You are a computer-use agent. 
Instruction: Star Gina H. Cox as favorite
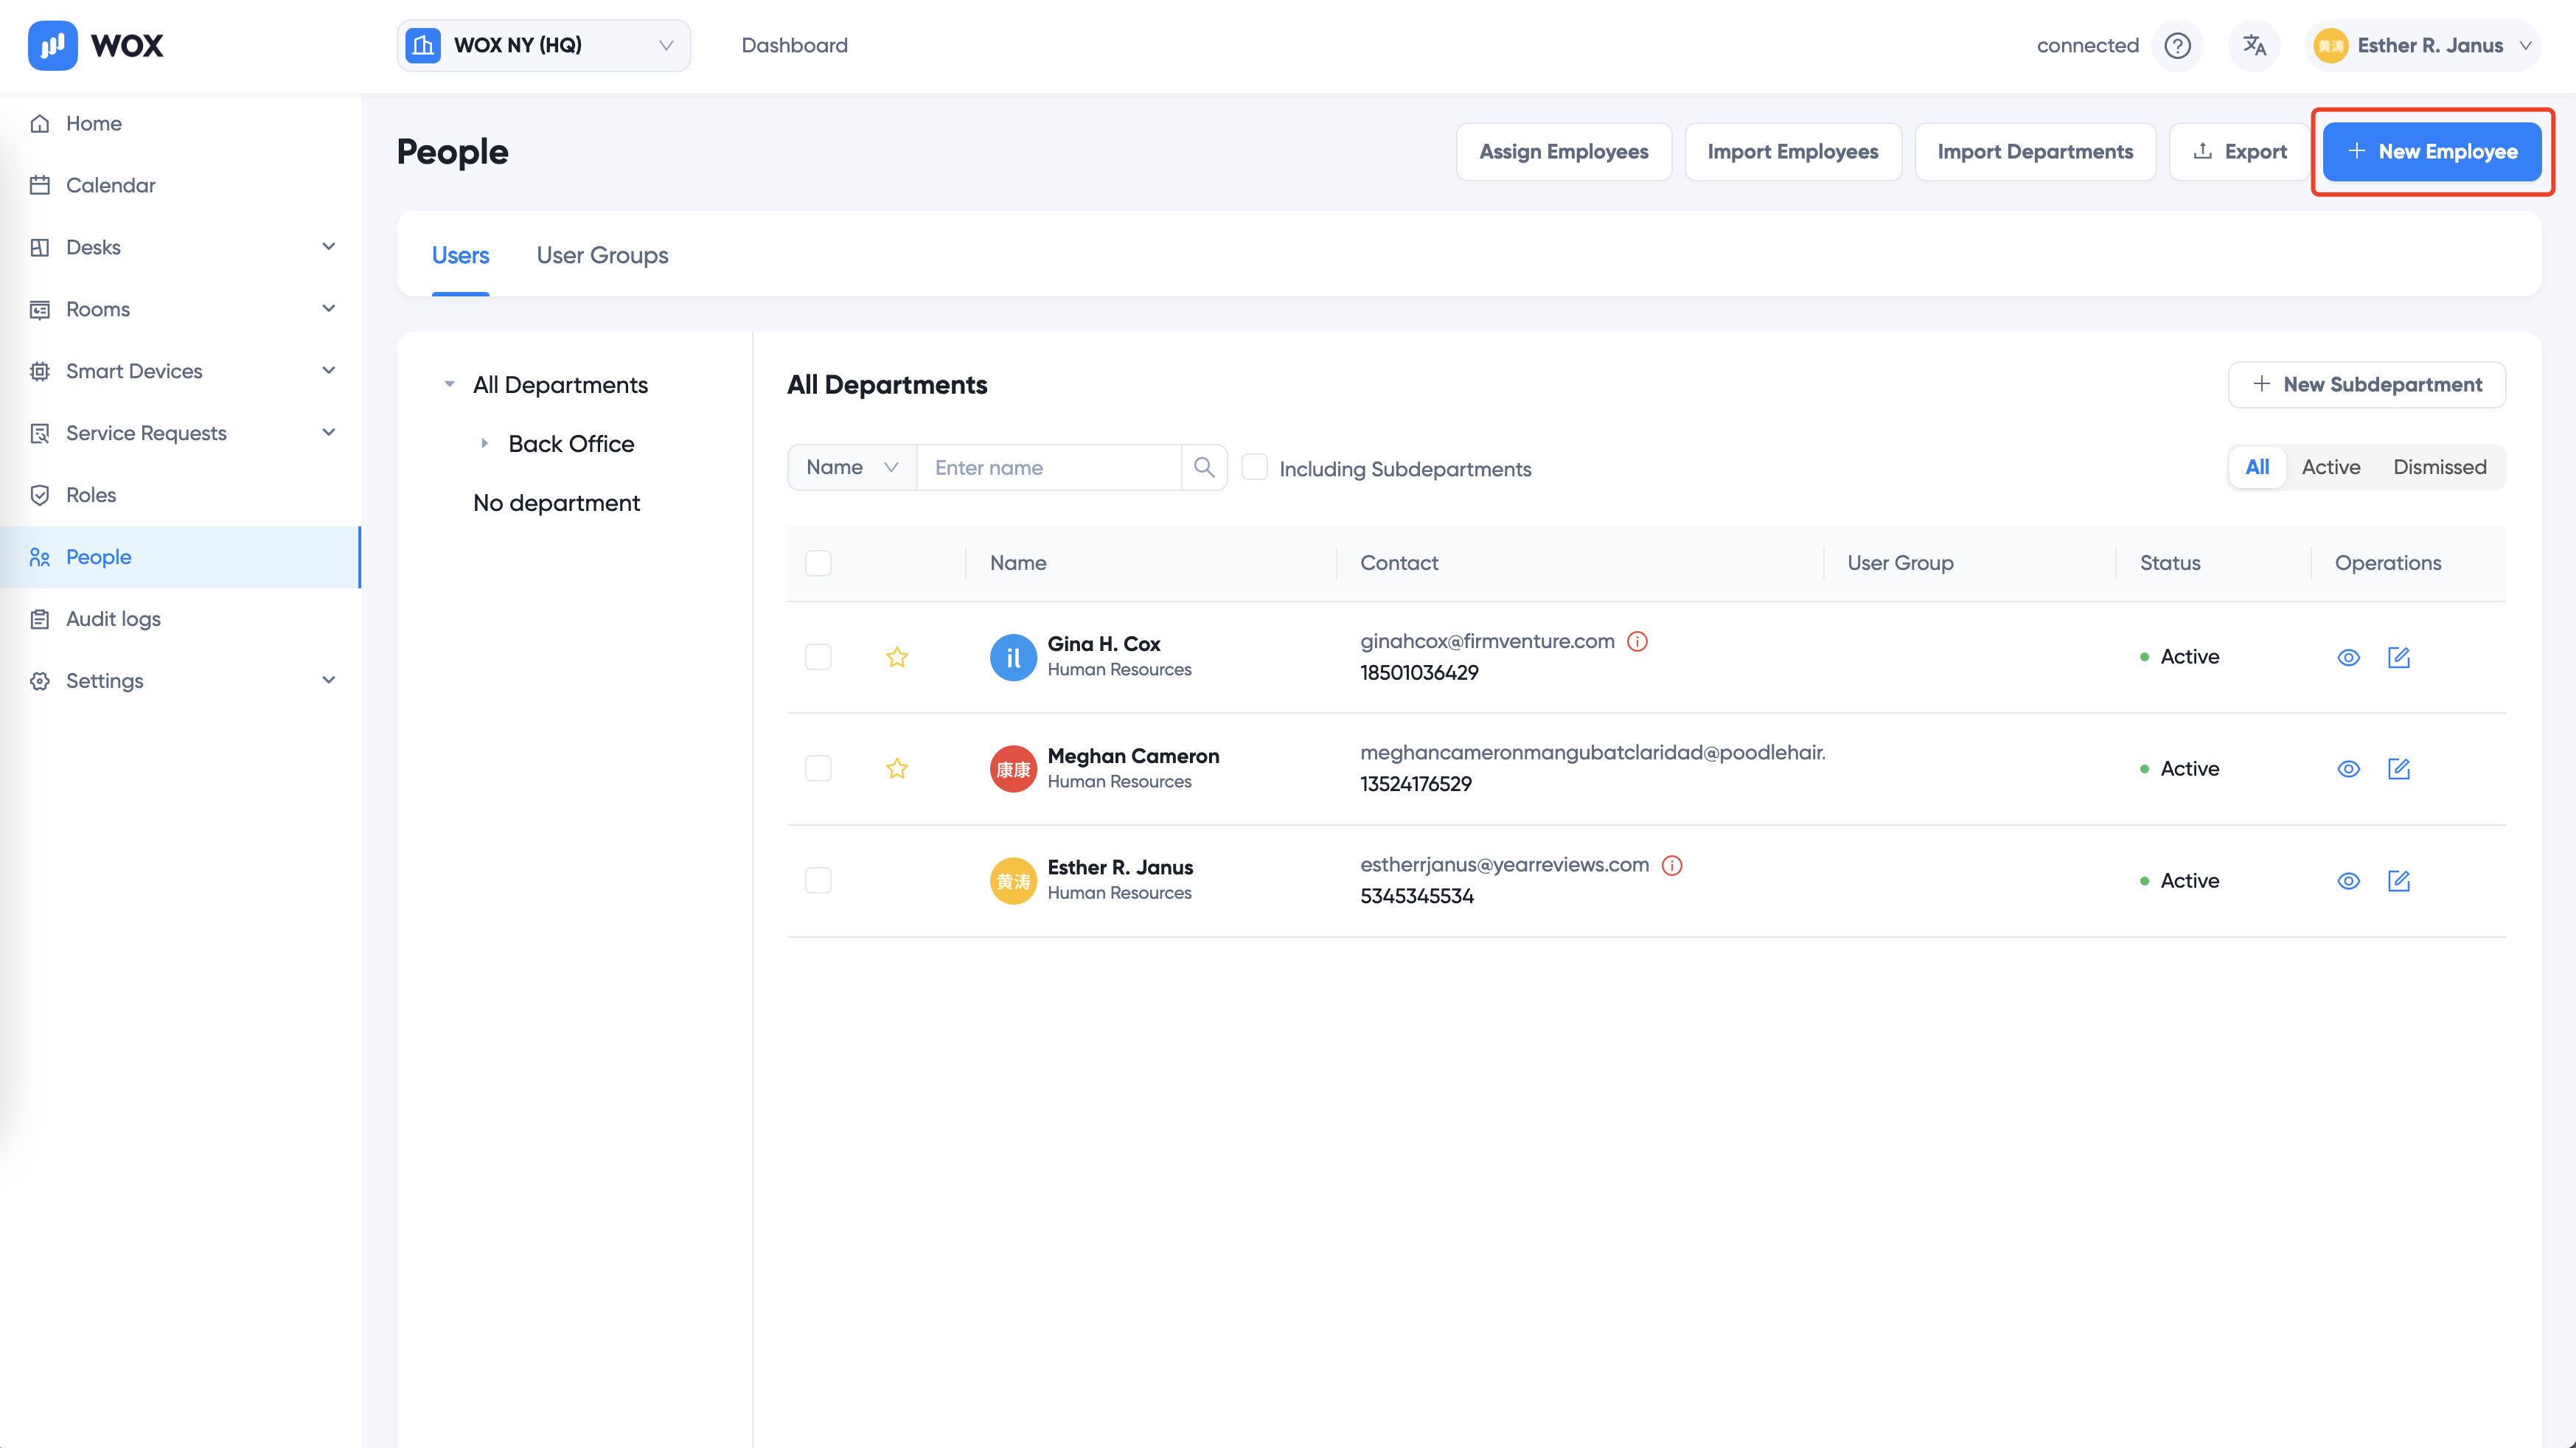(897, 657)
